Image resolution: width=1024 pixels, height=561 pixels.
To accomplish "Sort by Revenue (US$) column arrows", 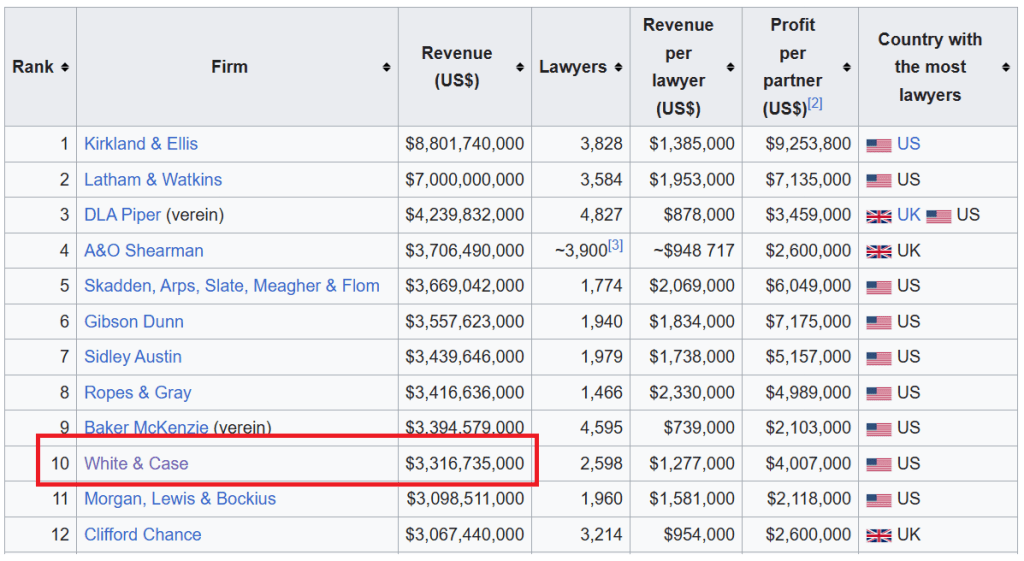I will click(x=520, y=67).
